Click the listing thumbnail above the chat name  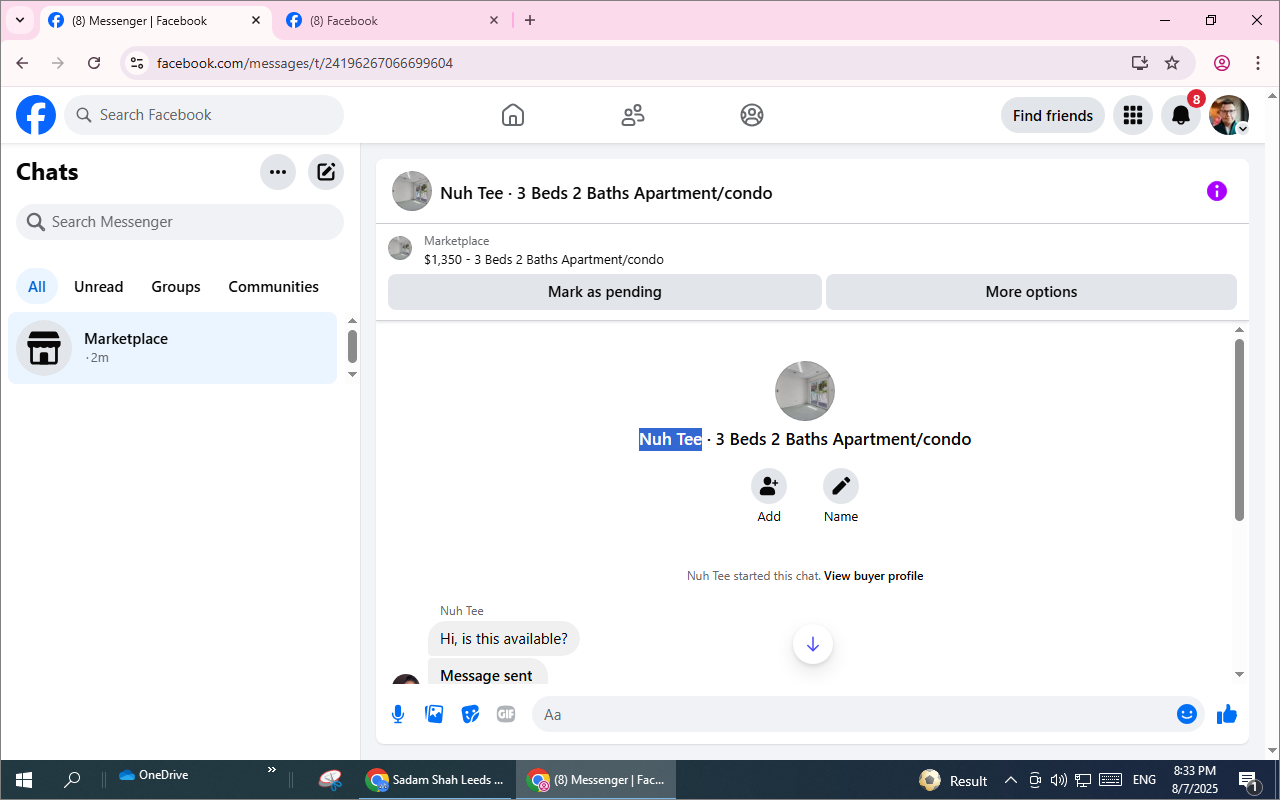(805, 391)
